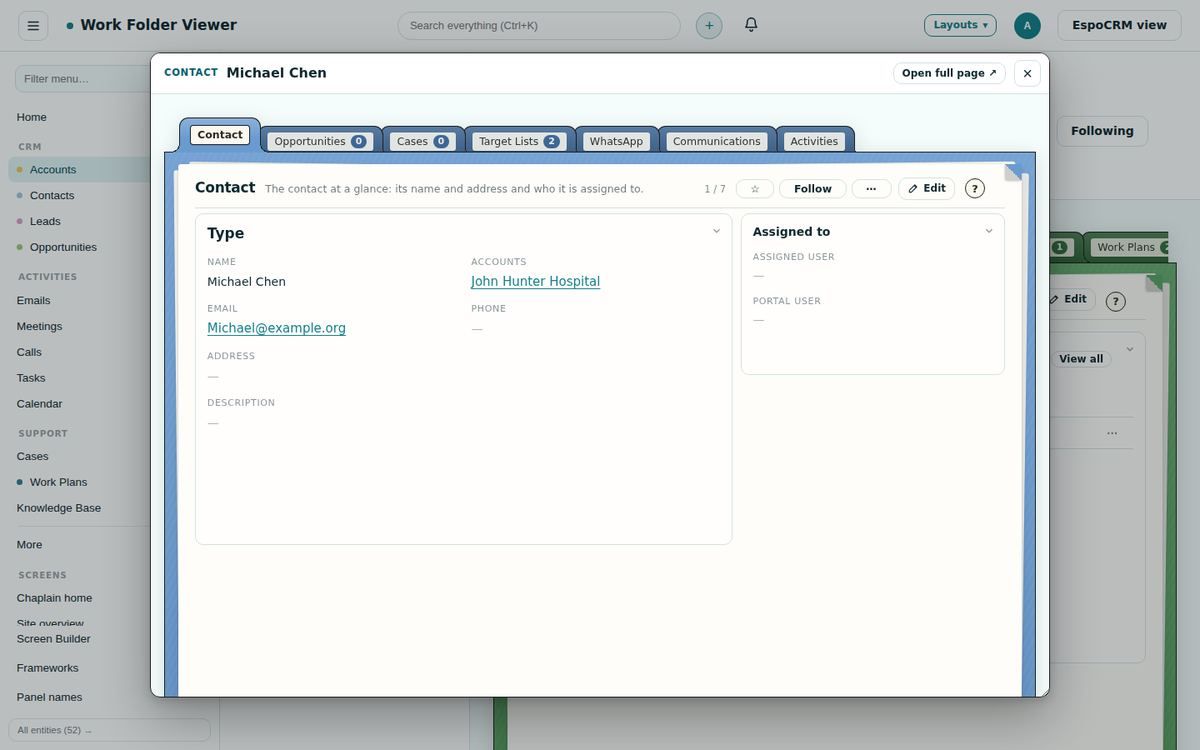The image size is (1200, 750).
Task: Open Frameworks in the sidebar
Action: (47, 668)
